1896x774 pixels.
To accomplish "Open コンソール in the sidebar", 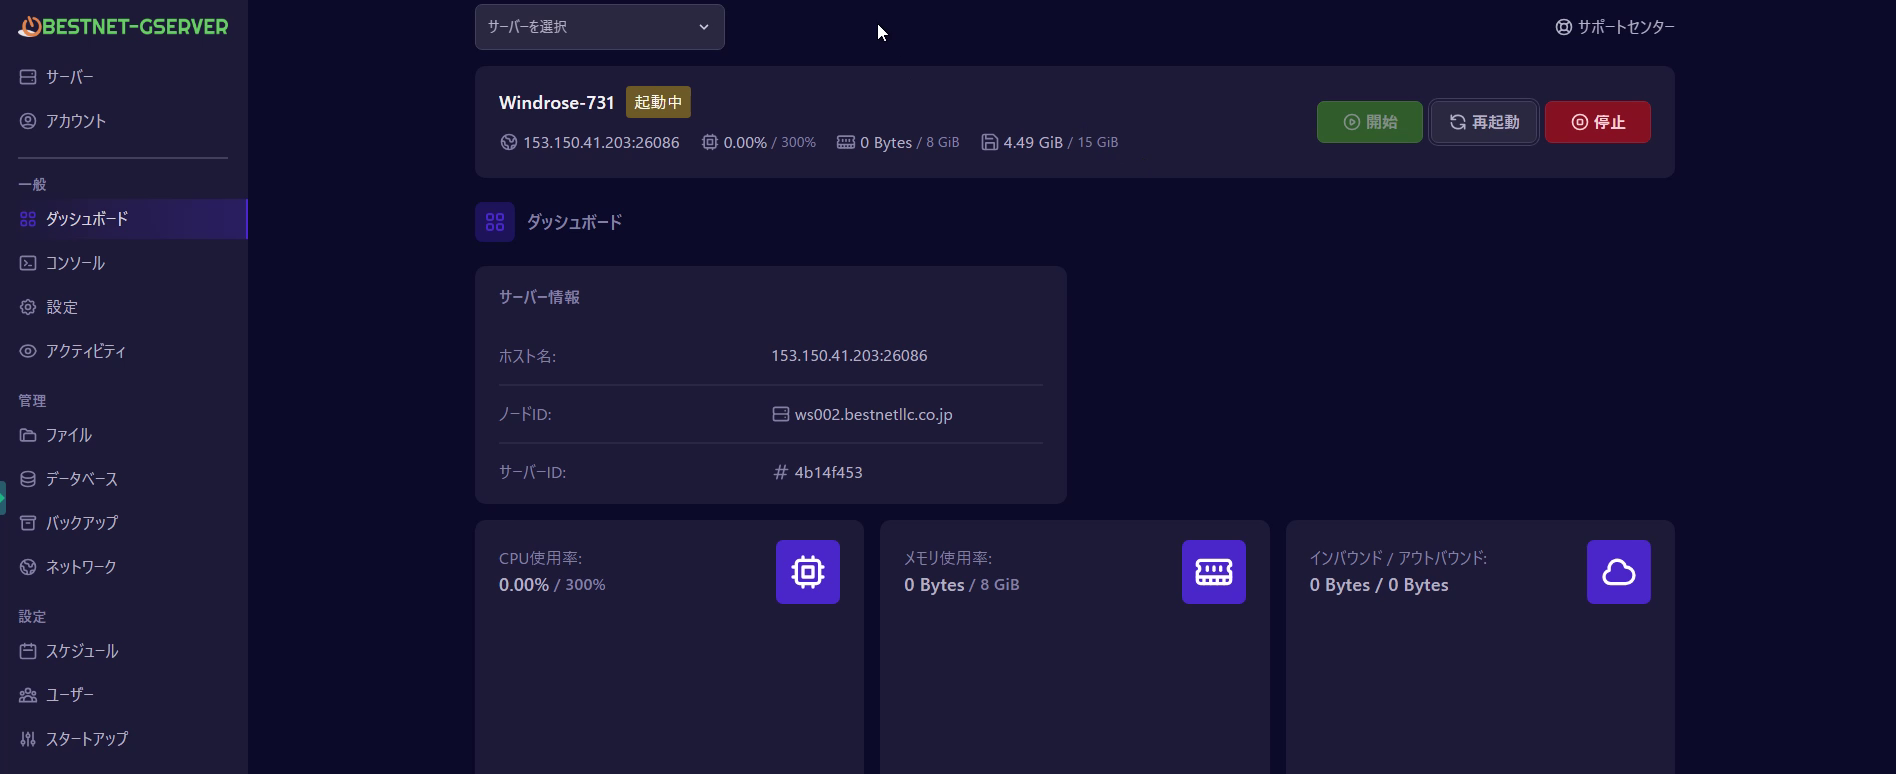I will pos(75,263).
